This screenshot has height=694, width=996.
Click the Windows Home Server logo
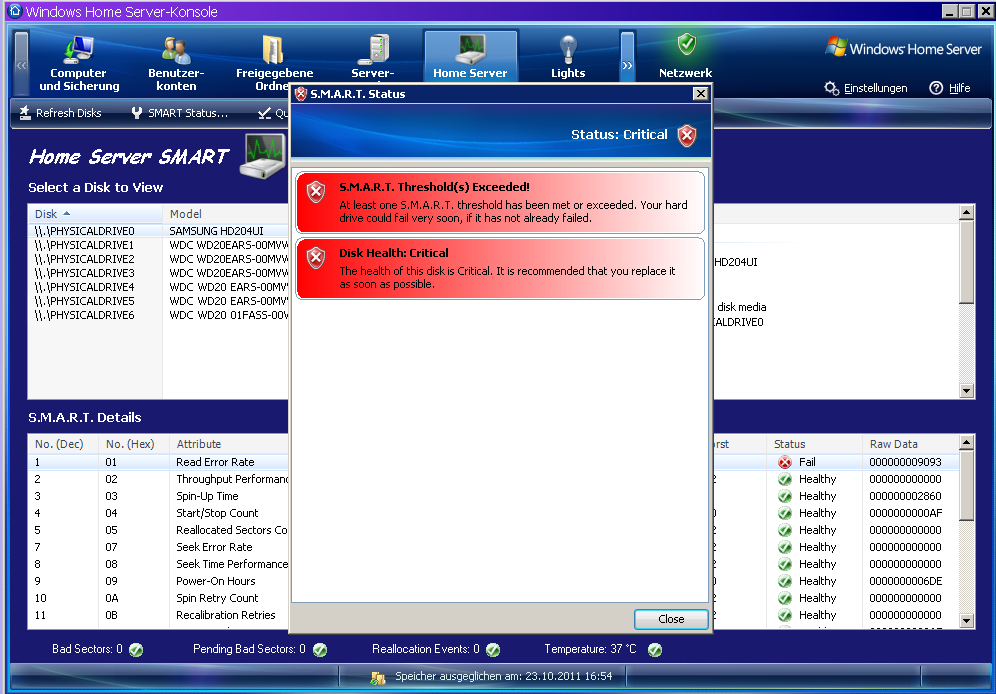click(x=904, y=48)
